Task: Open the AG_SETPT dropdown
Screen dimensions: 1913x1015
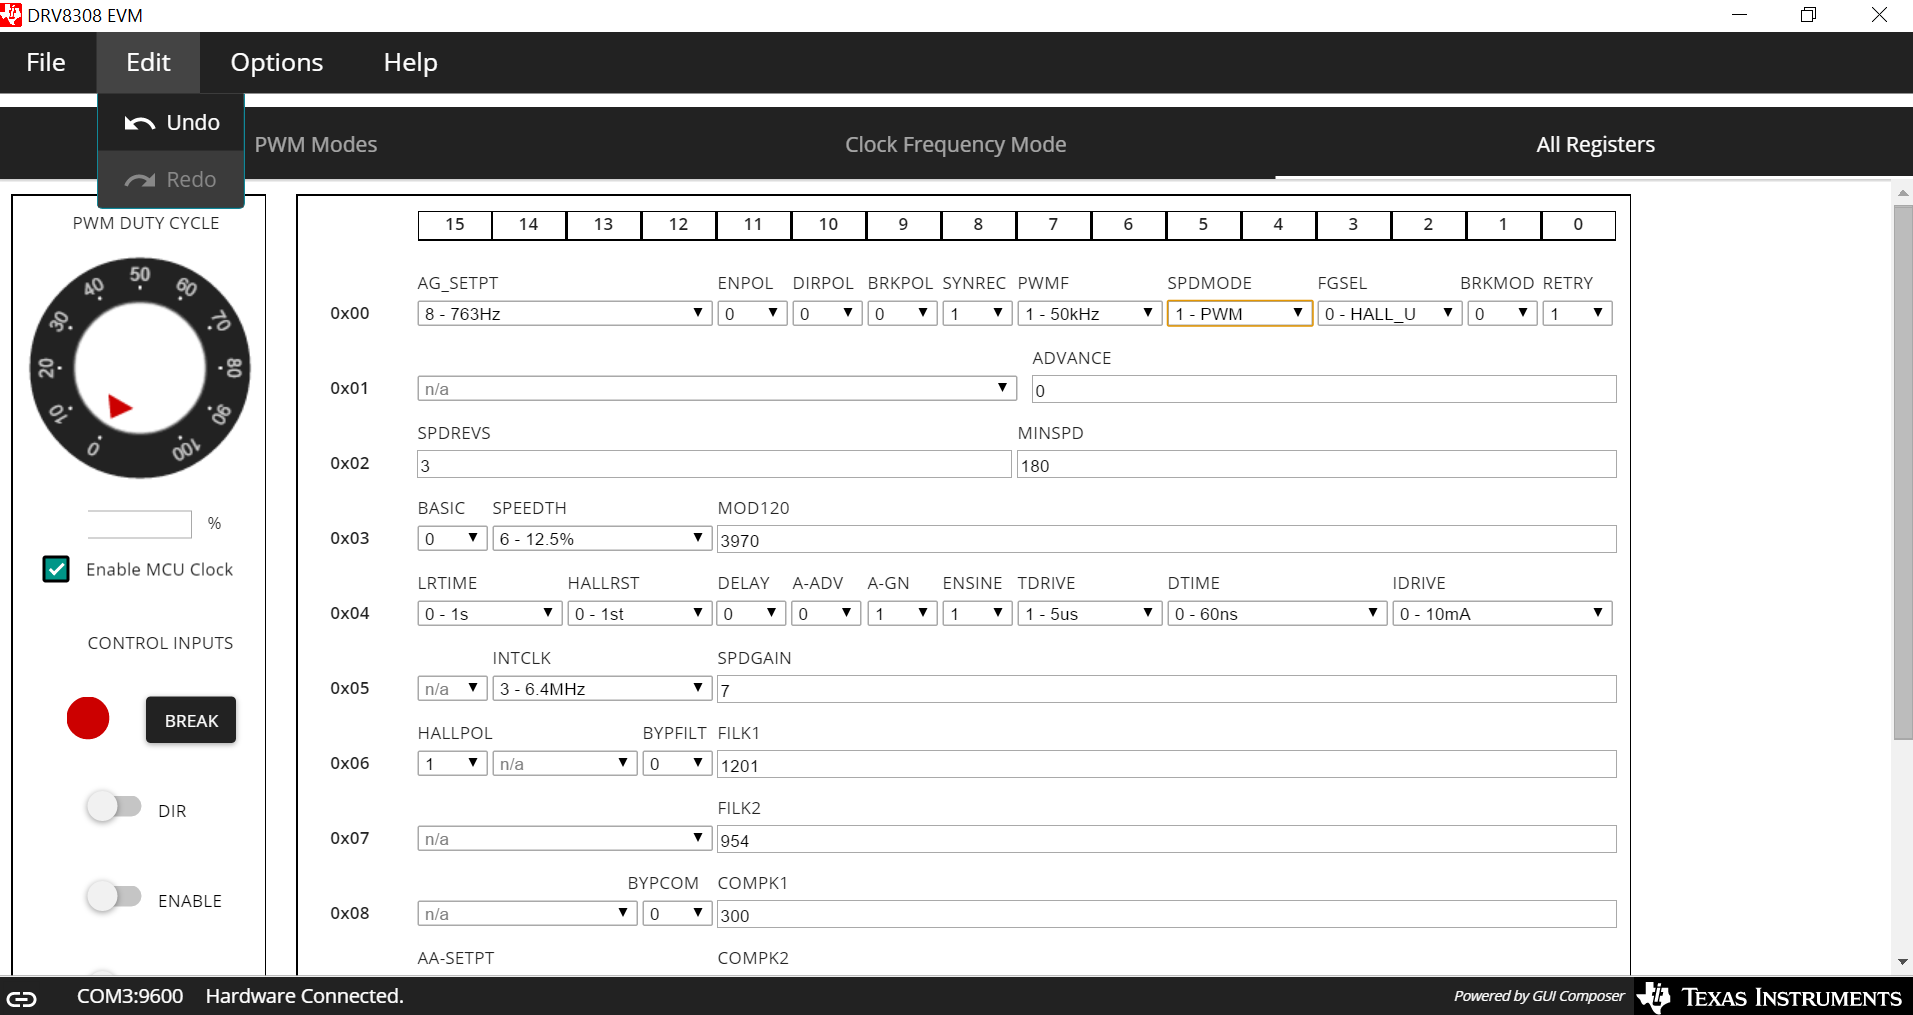Action: coord(564,313)
